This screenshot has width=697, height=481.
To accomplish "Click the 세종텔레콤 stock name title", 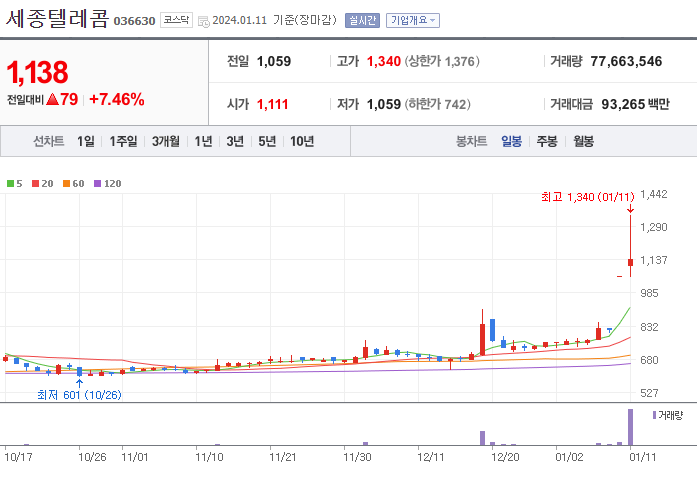I will (57, 19).
